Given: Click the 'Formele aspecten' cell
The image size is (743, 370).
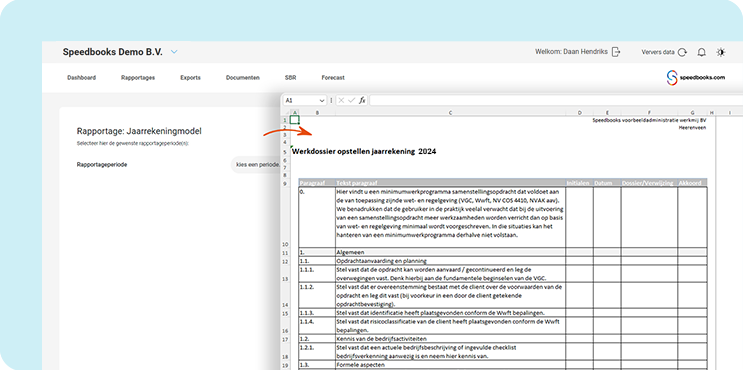Looking at the screenshot, I should 450,365.
